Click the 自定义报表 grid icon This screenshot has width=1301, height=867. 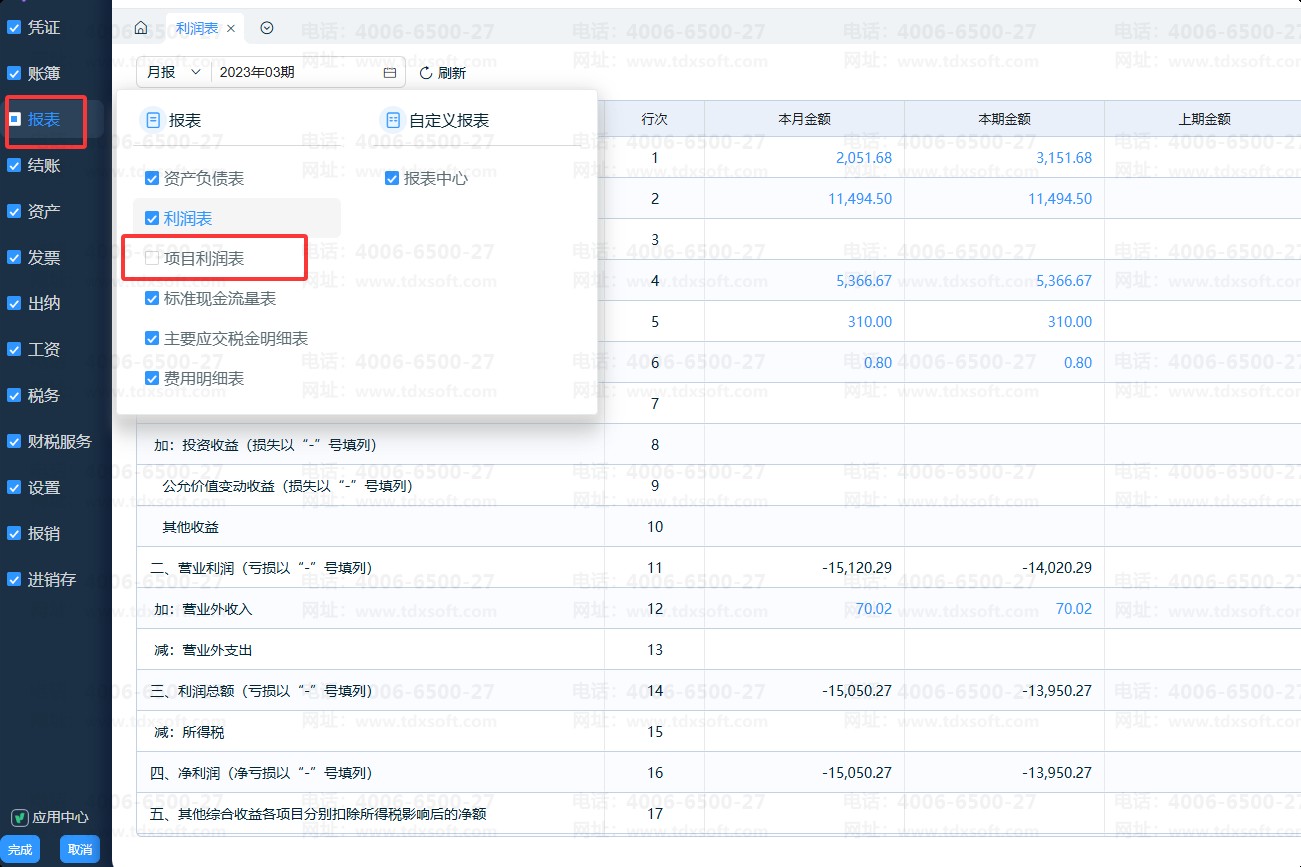tap(393, 121)
